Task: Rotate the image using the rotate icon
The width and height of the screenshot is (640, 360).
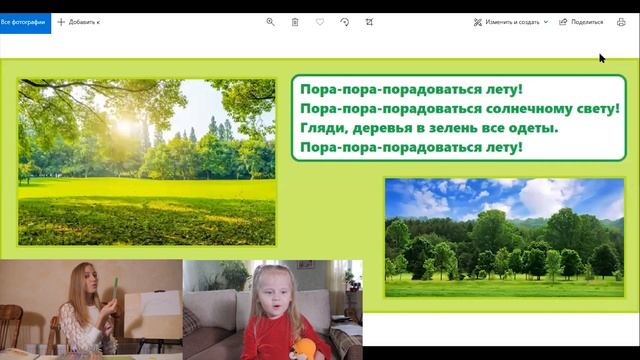Action: [344, 22]
